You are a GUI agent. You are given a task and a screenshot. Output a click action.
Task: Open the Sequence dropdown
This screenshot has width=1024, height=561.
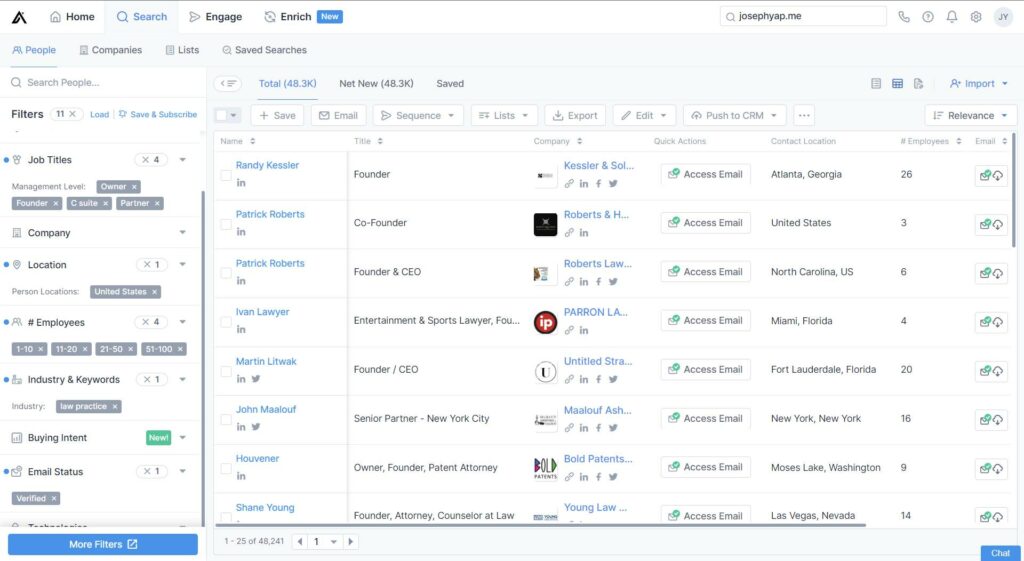418,116
